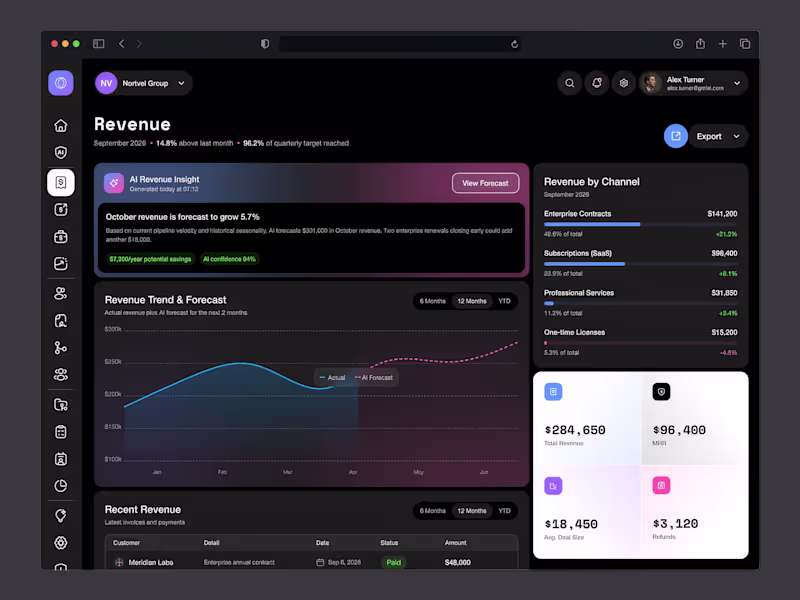800x600 pixels.
Task: Click the Amount column header
Action: [x=456, y=543]
